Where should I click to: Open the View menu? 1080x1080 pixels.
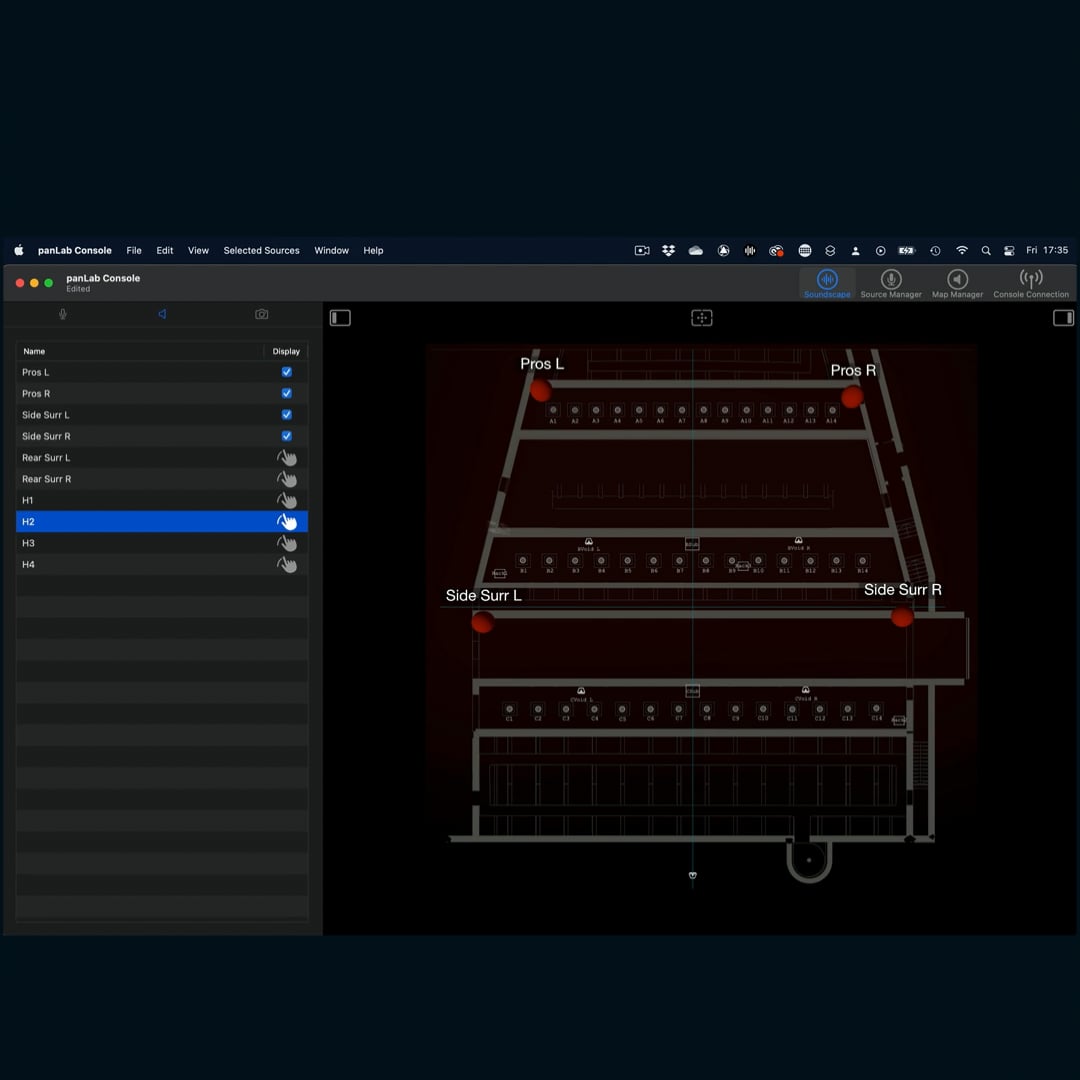pos(198,251)
